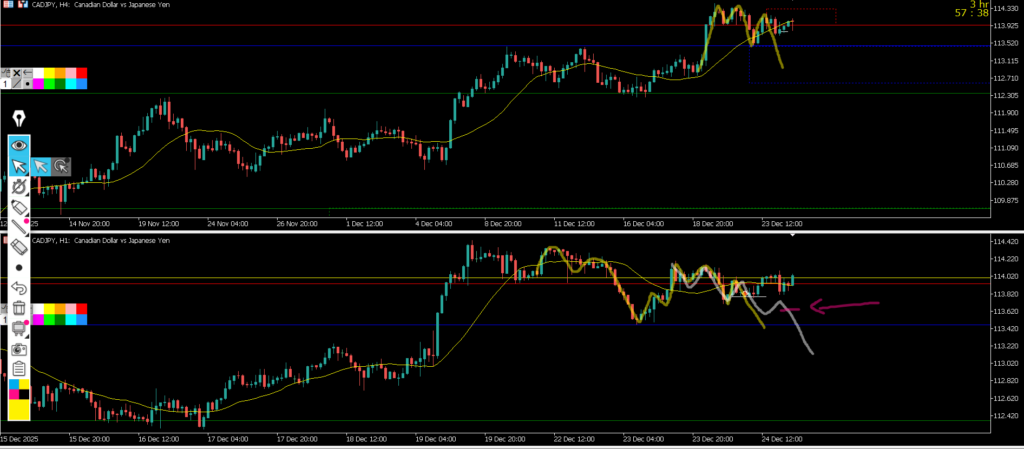Pick dark green in the H1 chart palette
This screenshot has height=449, width=1024.
(60, 320)
